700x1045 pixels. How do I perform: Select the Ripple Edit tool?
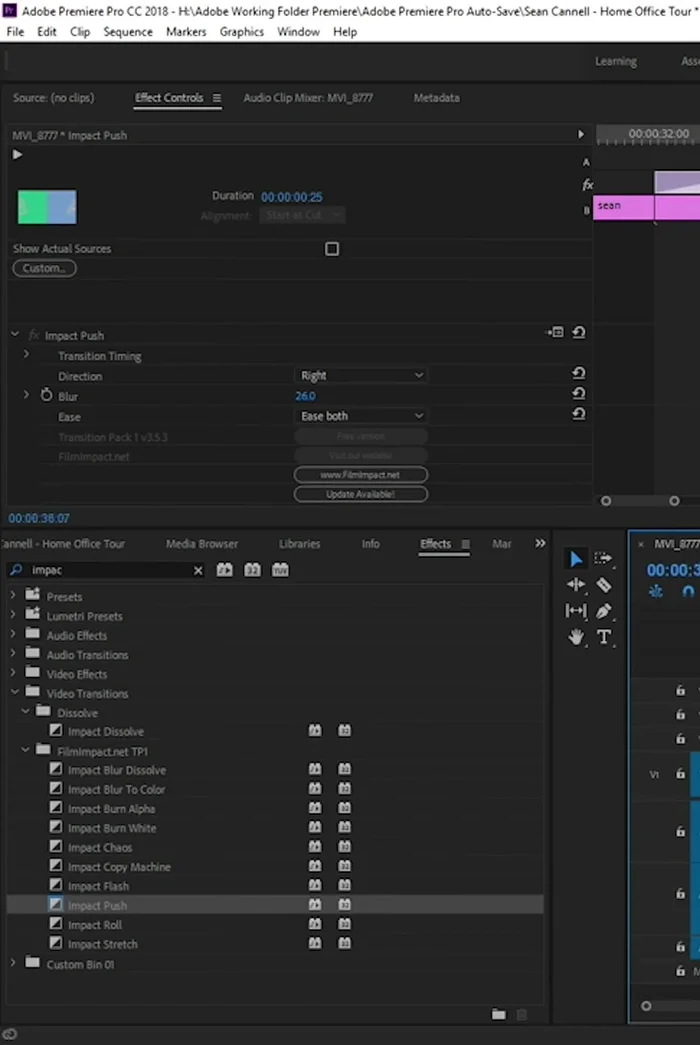coord(576,585)
